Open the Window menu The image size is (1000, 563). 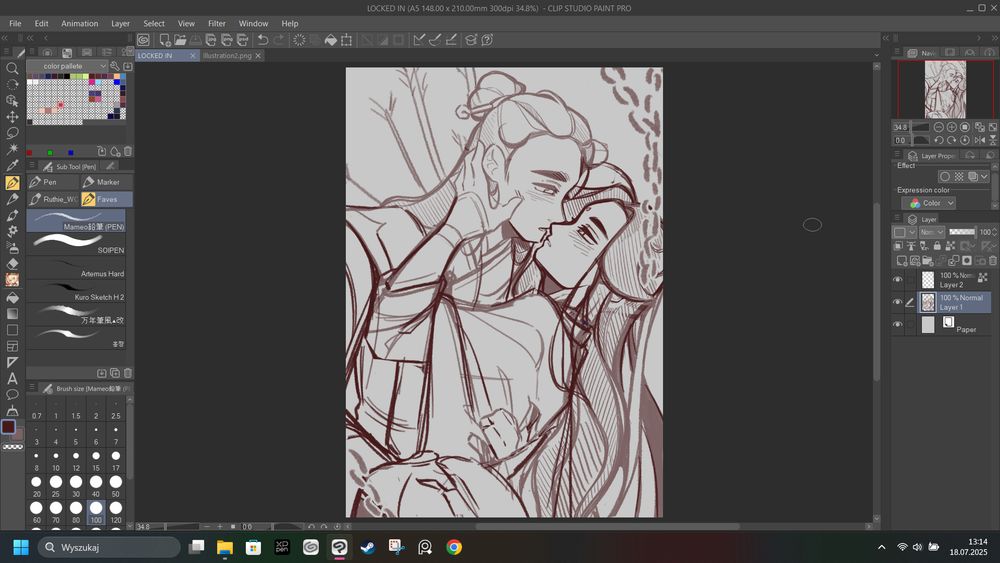click(x=253, y=23)
